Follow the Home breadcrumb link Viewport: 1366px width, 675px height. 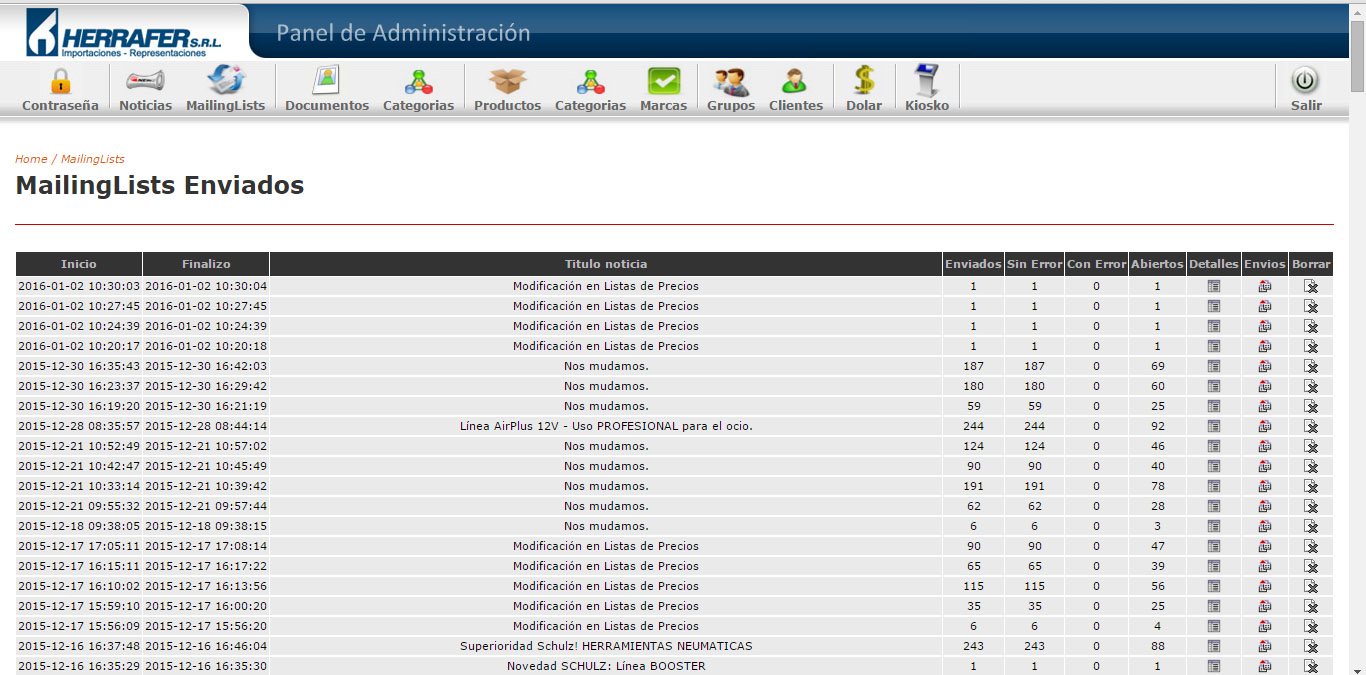31,159
